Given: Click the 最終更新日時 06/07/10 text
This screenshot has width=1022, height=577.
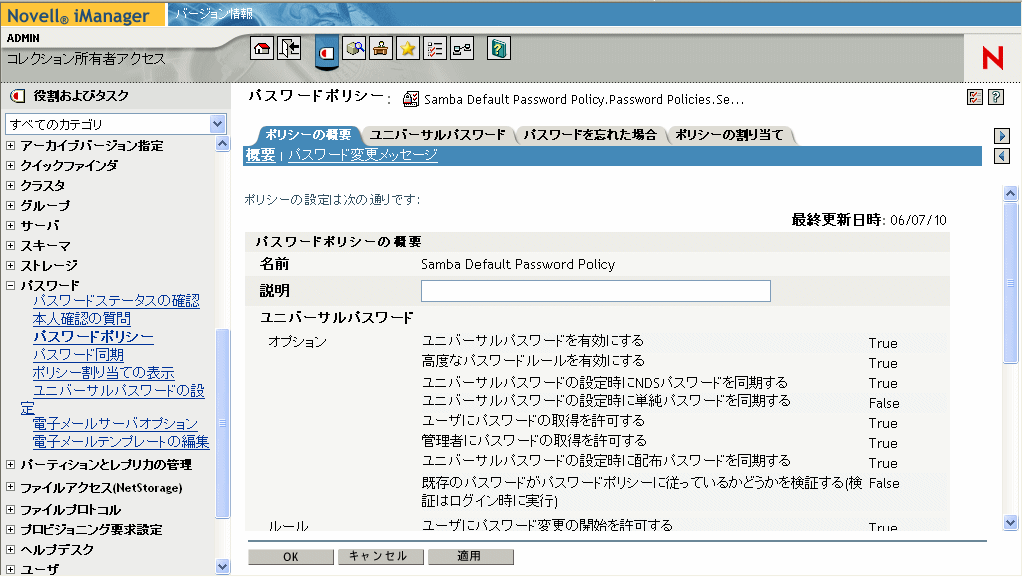Looking at the screenshot, I should (869, 220).
